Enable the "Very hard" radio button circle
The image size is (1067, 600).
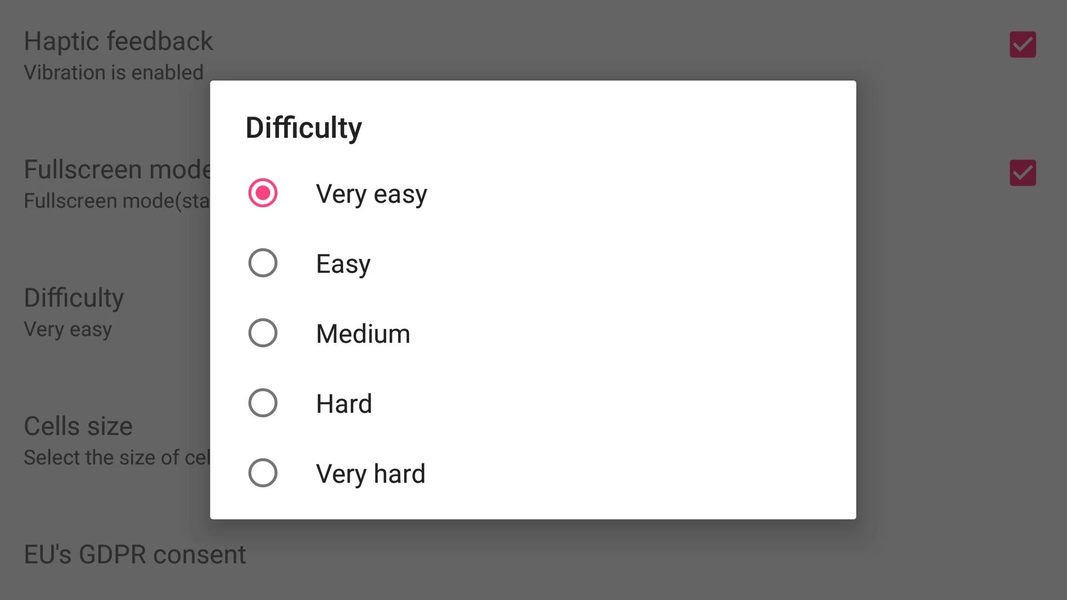[263, 473]
